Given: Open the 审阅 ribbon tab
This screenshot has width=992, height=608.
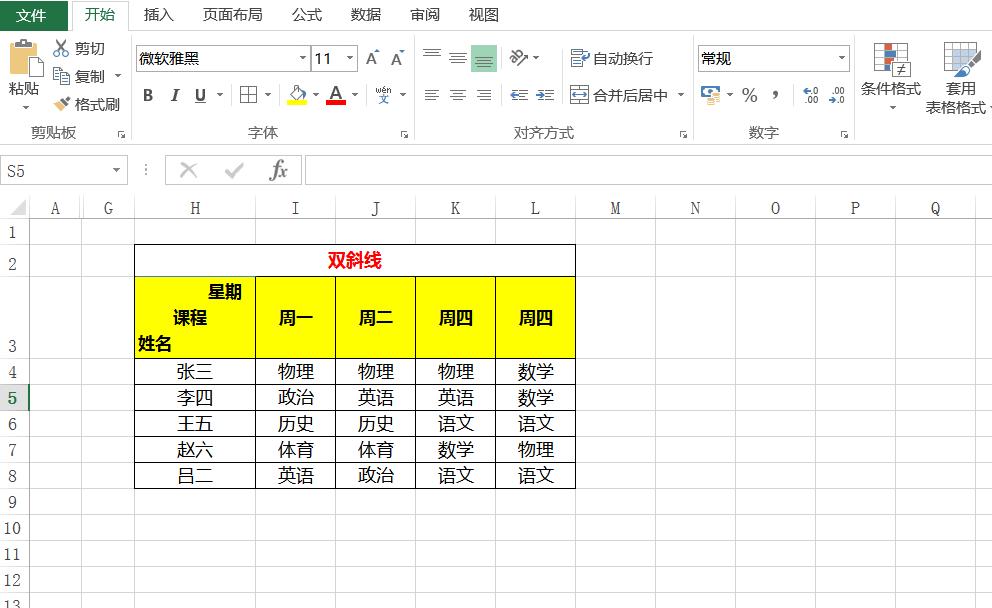Looking at the screenshot, I should [423, 15].
